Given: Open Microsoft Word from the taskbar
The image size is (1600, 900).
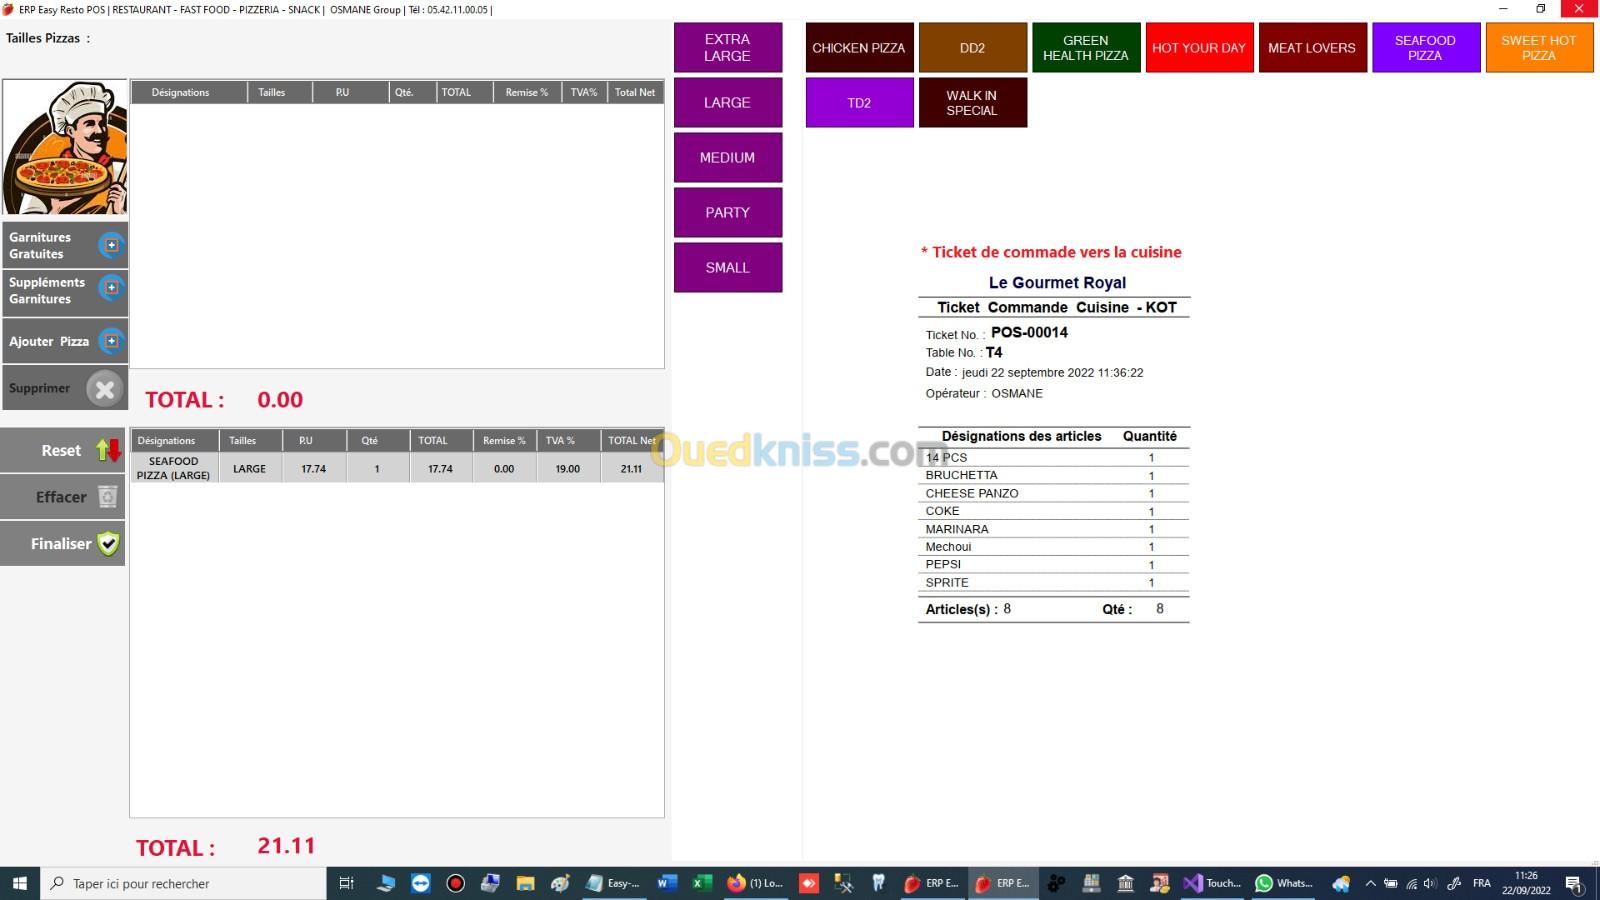Looking at the screenshot, I should pos(667,883).
